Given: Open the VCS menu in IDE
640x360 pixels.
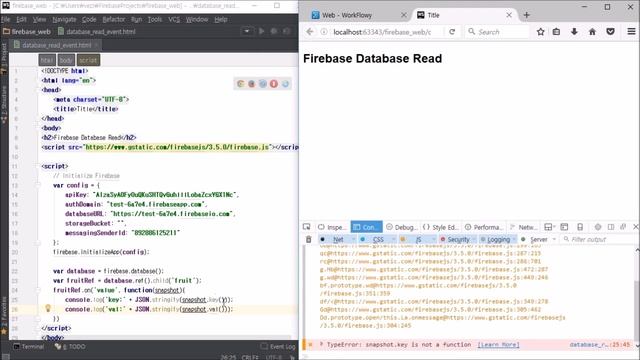Looking at the screenshot, I should (174, 19).
